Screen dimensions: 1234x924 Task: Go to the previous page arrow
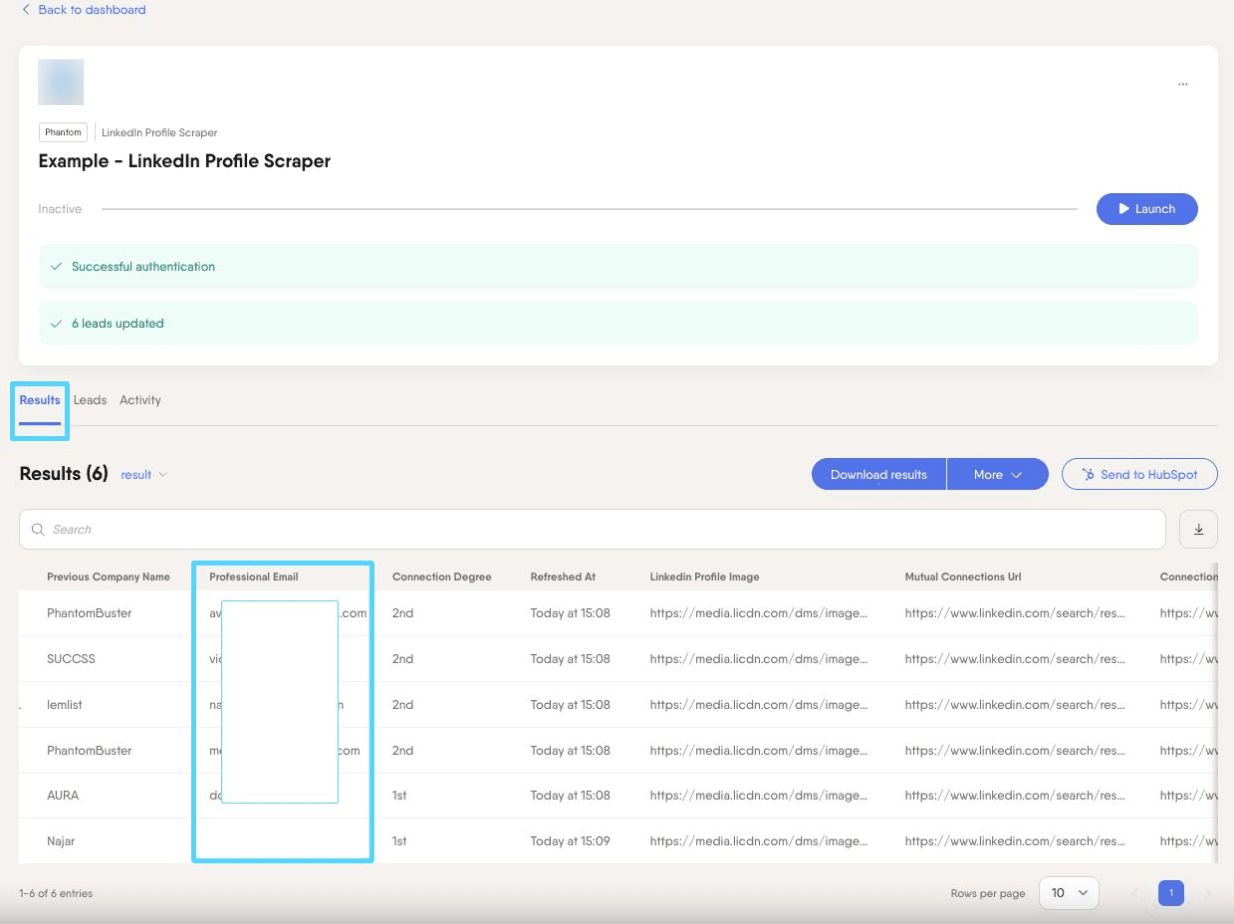[1134, 893]
